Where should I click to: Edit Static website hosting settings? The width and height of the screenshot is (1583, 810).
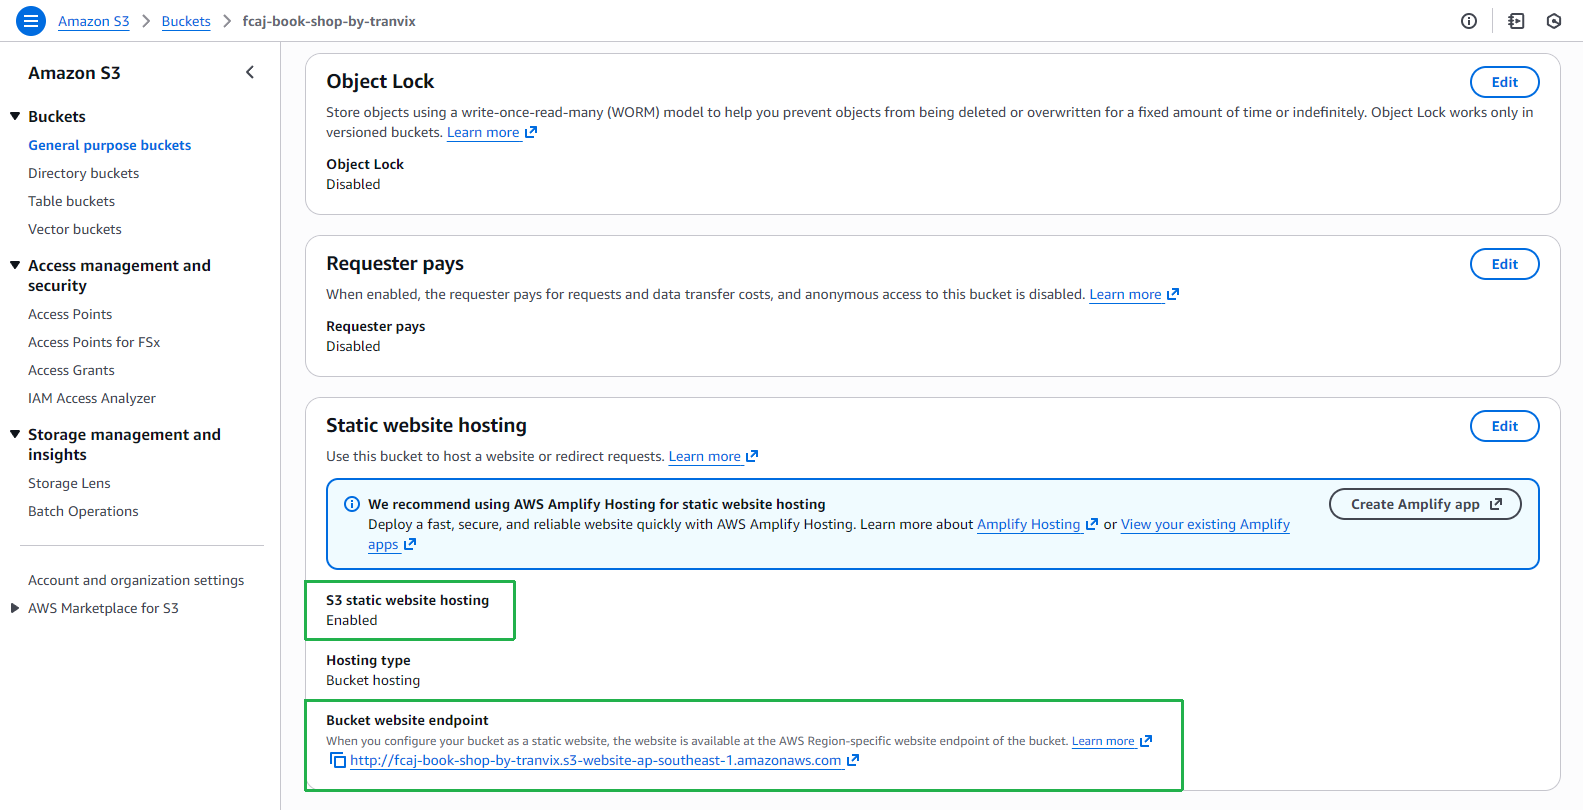tap(1504, 426)
